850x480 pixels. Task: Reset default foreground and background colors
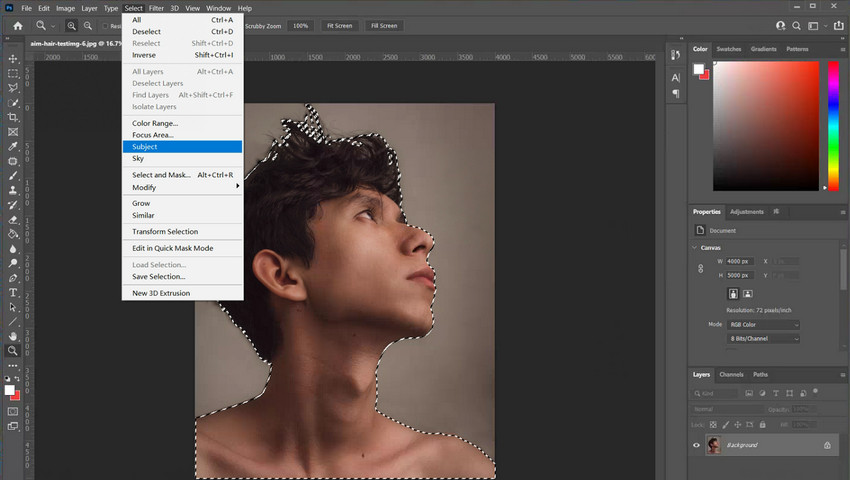8,379
